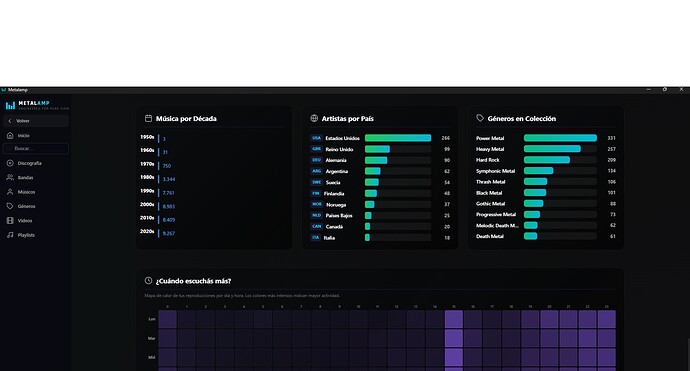Screen dimensions: 690x371
Task: Click the Argentina country label
Action: (337, 172)
